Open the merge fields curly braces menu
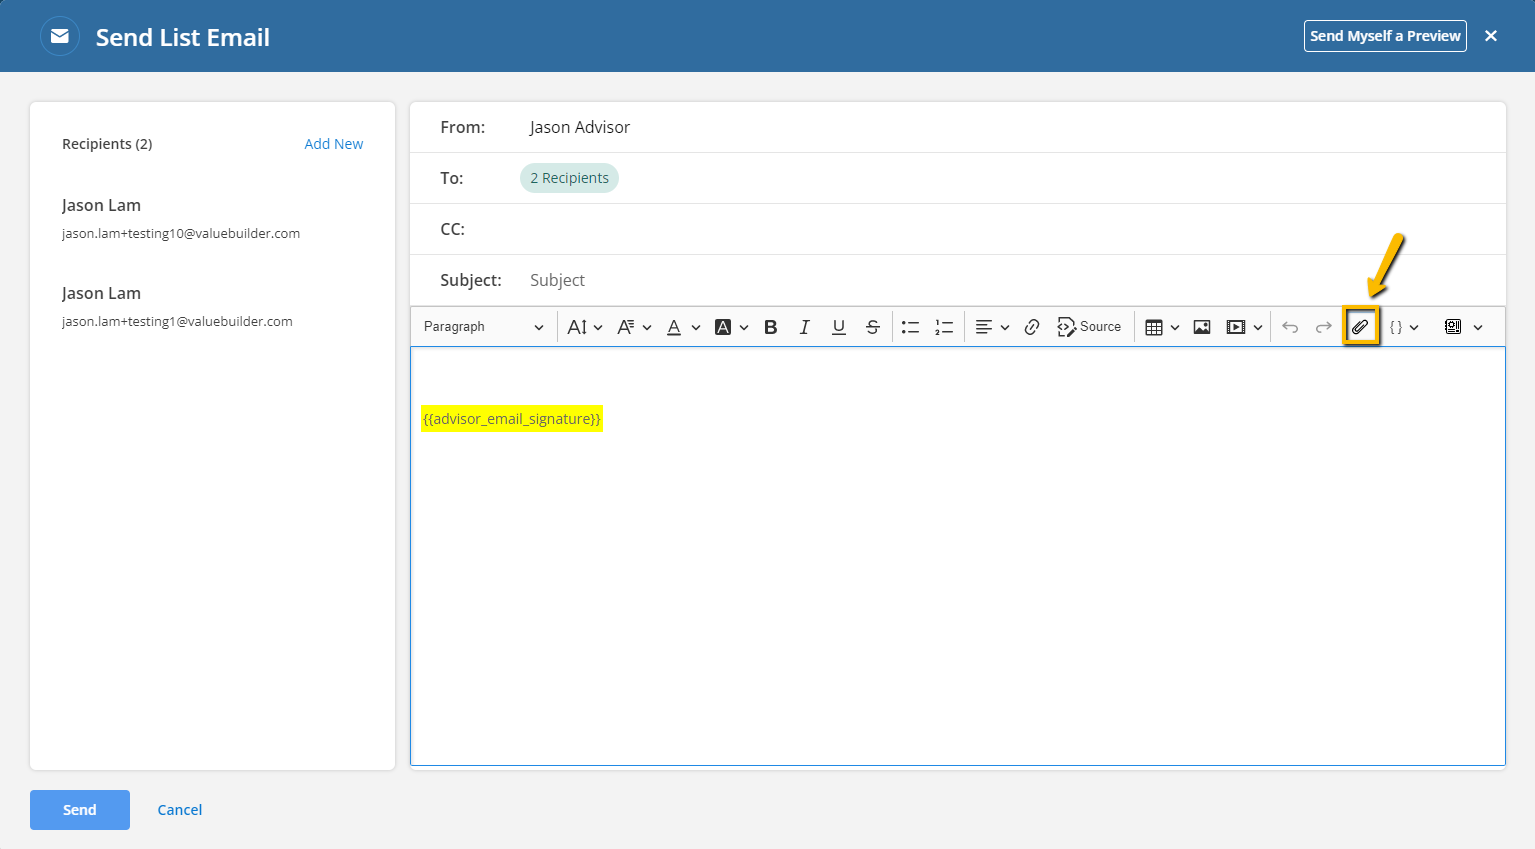 (1404, 327)
